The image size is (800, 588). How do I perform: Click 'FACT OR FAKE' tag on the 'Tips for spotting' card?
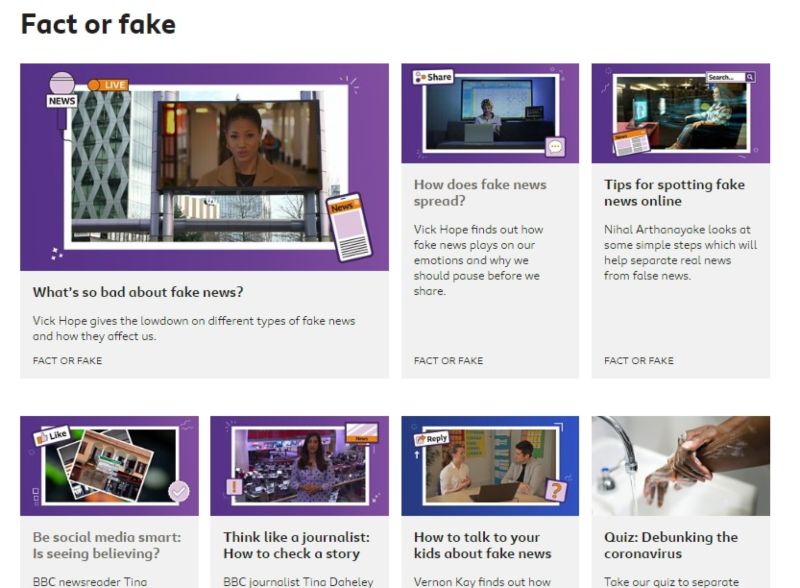(x=639, y=360)
